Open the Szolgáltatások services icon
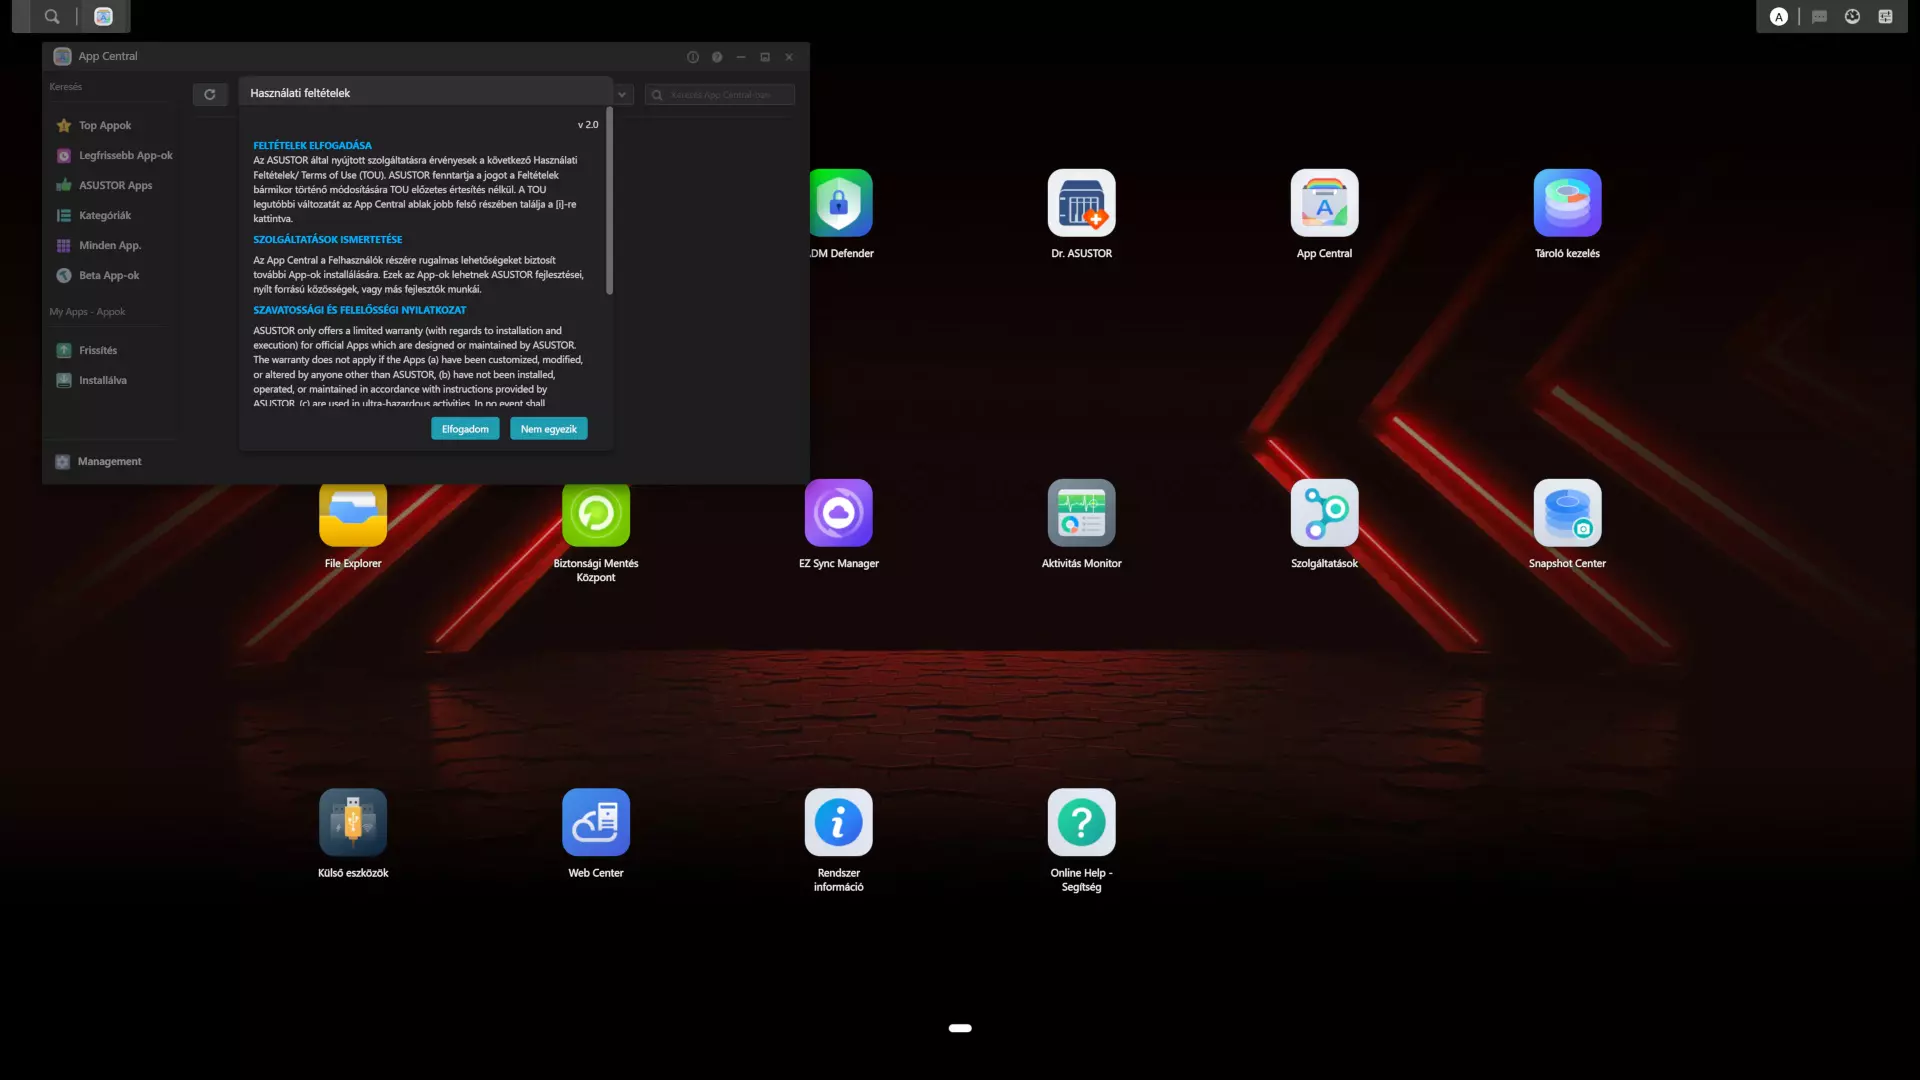The image size is (1920, 1080). 1324,513
